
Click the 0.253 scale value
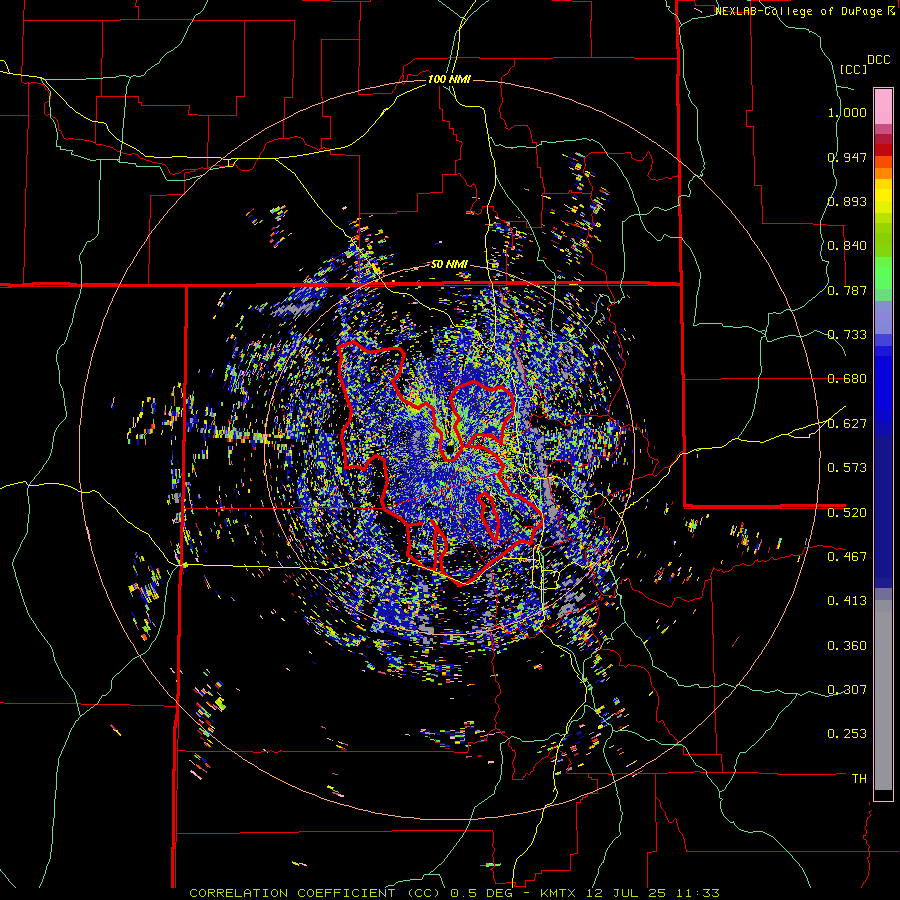847,734
